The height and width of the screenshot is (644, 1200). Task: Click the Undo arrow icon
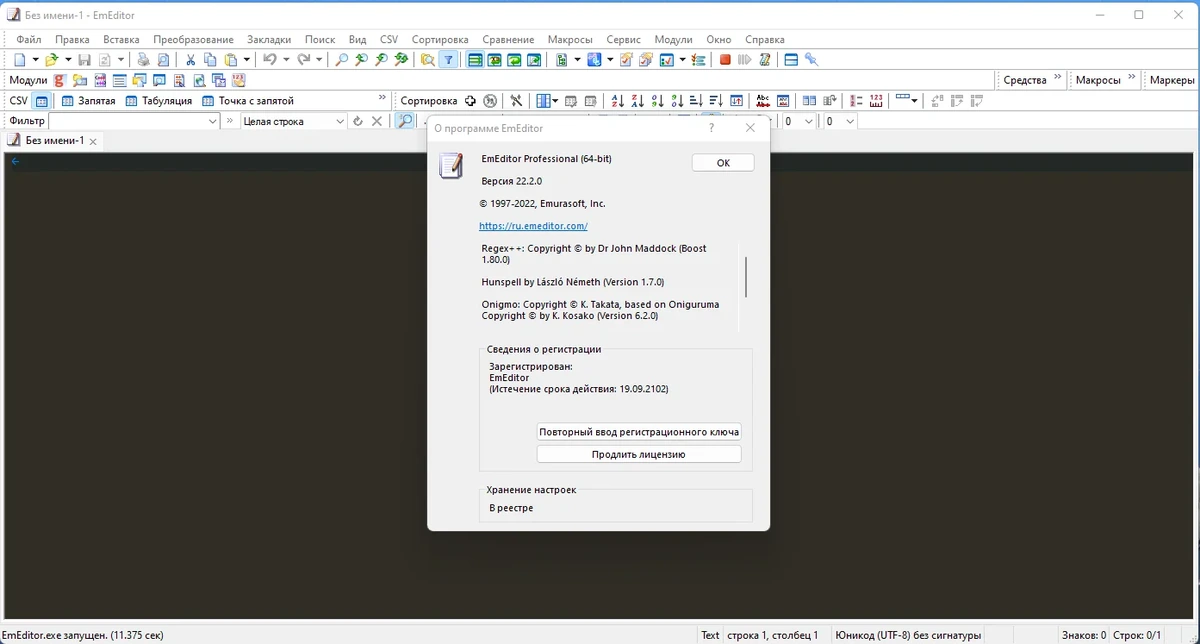pos(269,60)
